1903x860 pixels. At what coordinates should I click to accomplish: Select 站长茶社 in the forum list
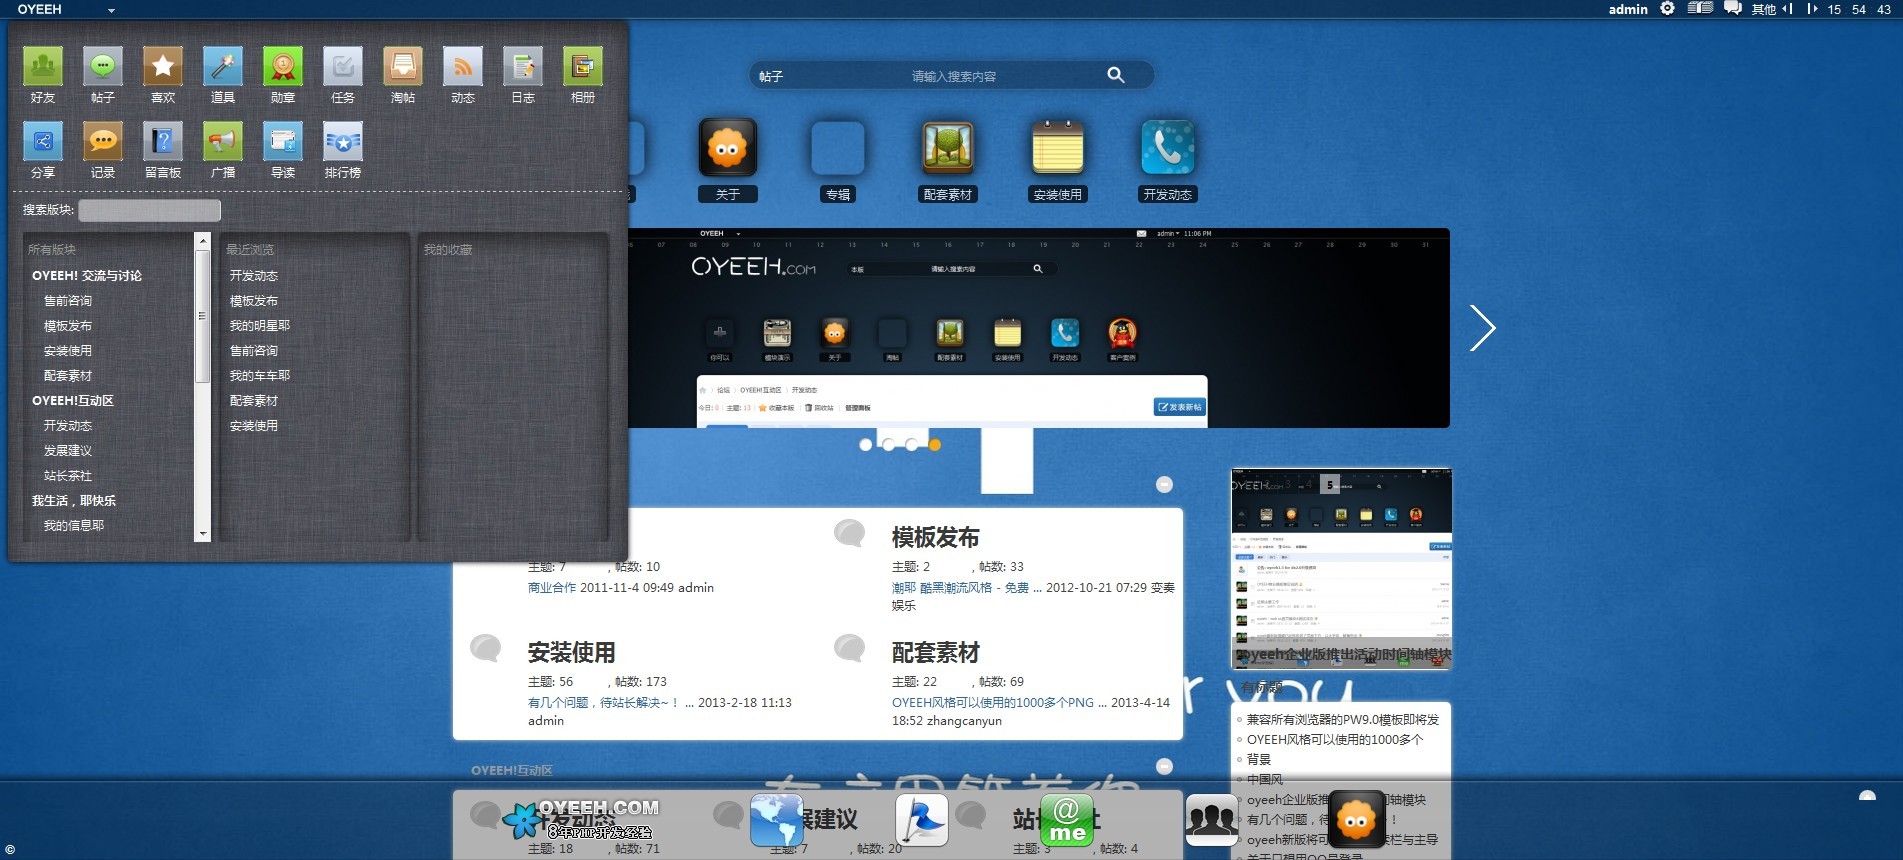(x=68, y=476)
